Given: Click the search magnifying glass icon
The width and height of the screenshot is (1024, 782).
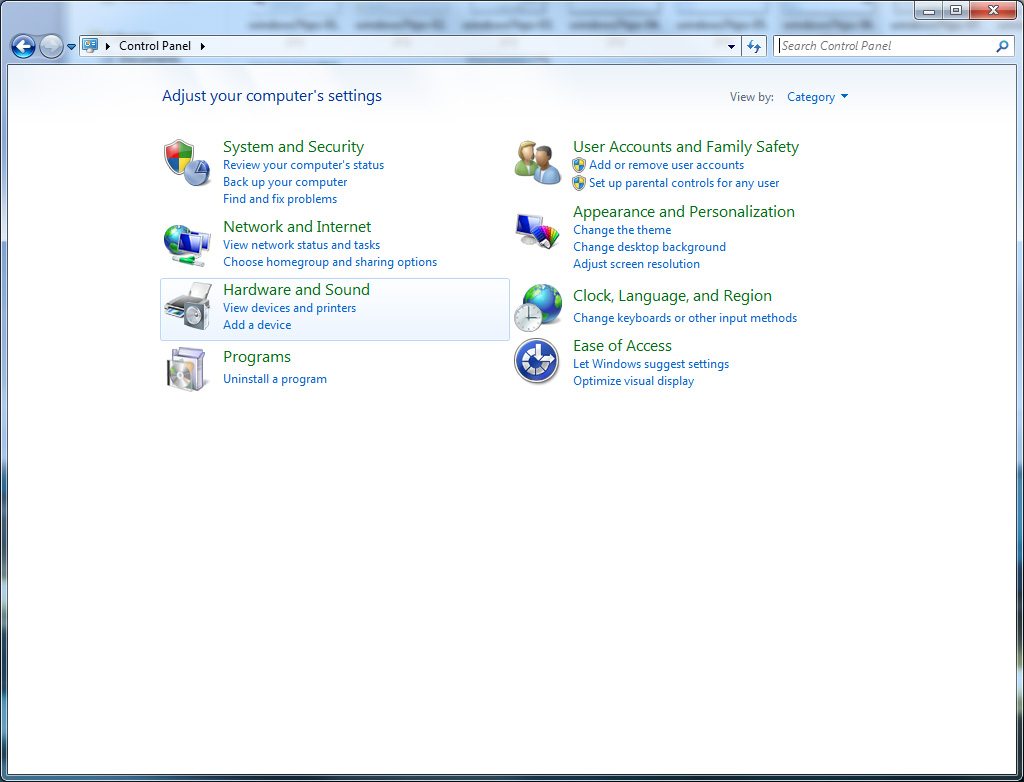Looking at the screenshot, I should pos(1002,46).
